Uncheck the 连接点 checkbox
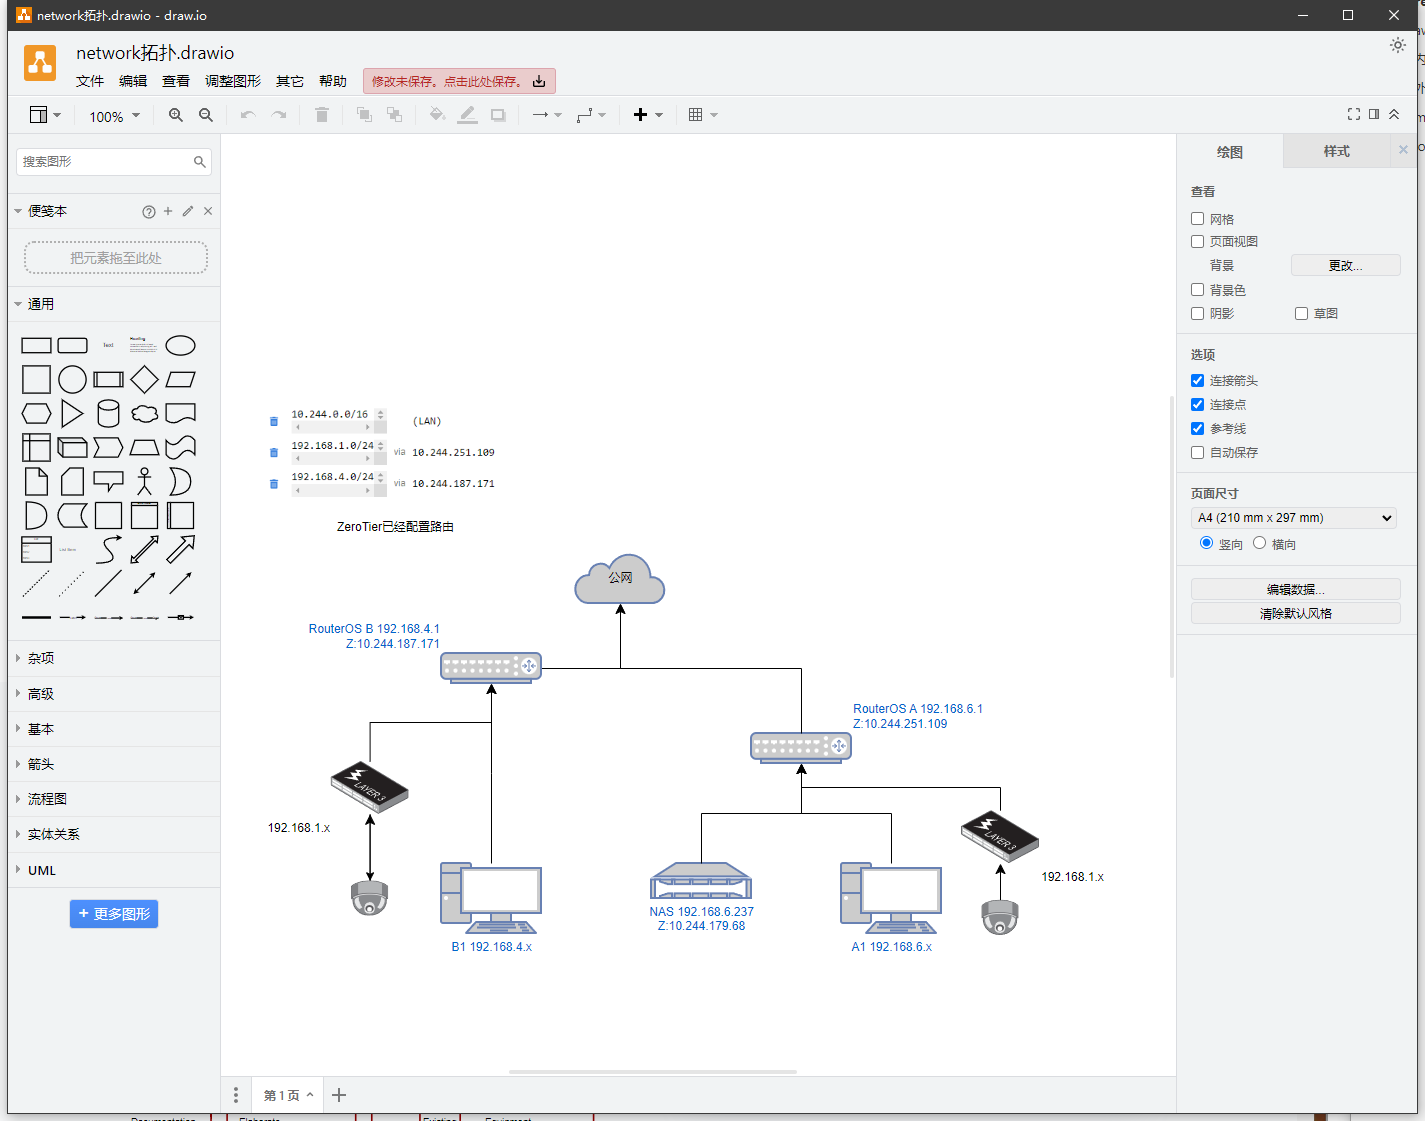The width and height of the screenshot is (1425, 1121). point(1197,404)
